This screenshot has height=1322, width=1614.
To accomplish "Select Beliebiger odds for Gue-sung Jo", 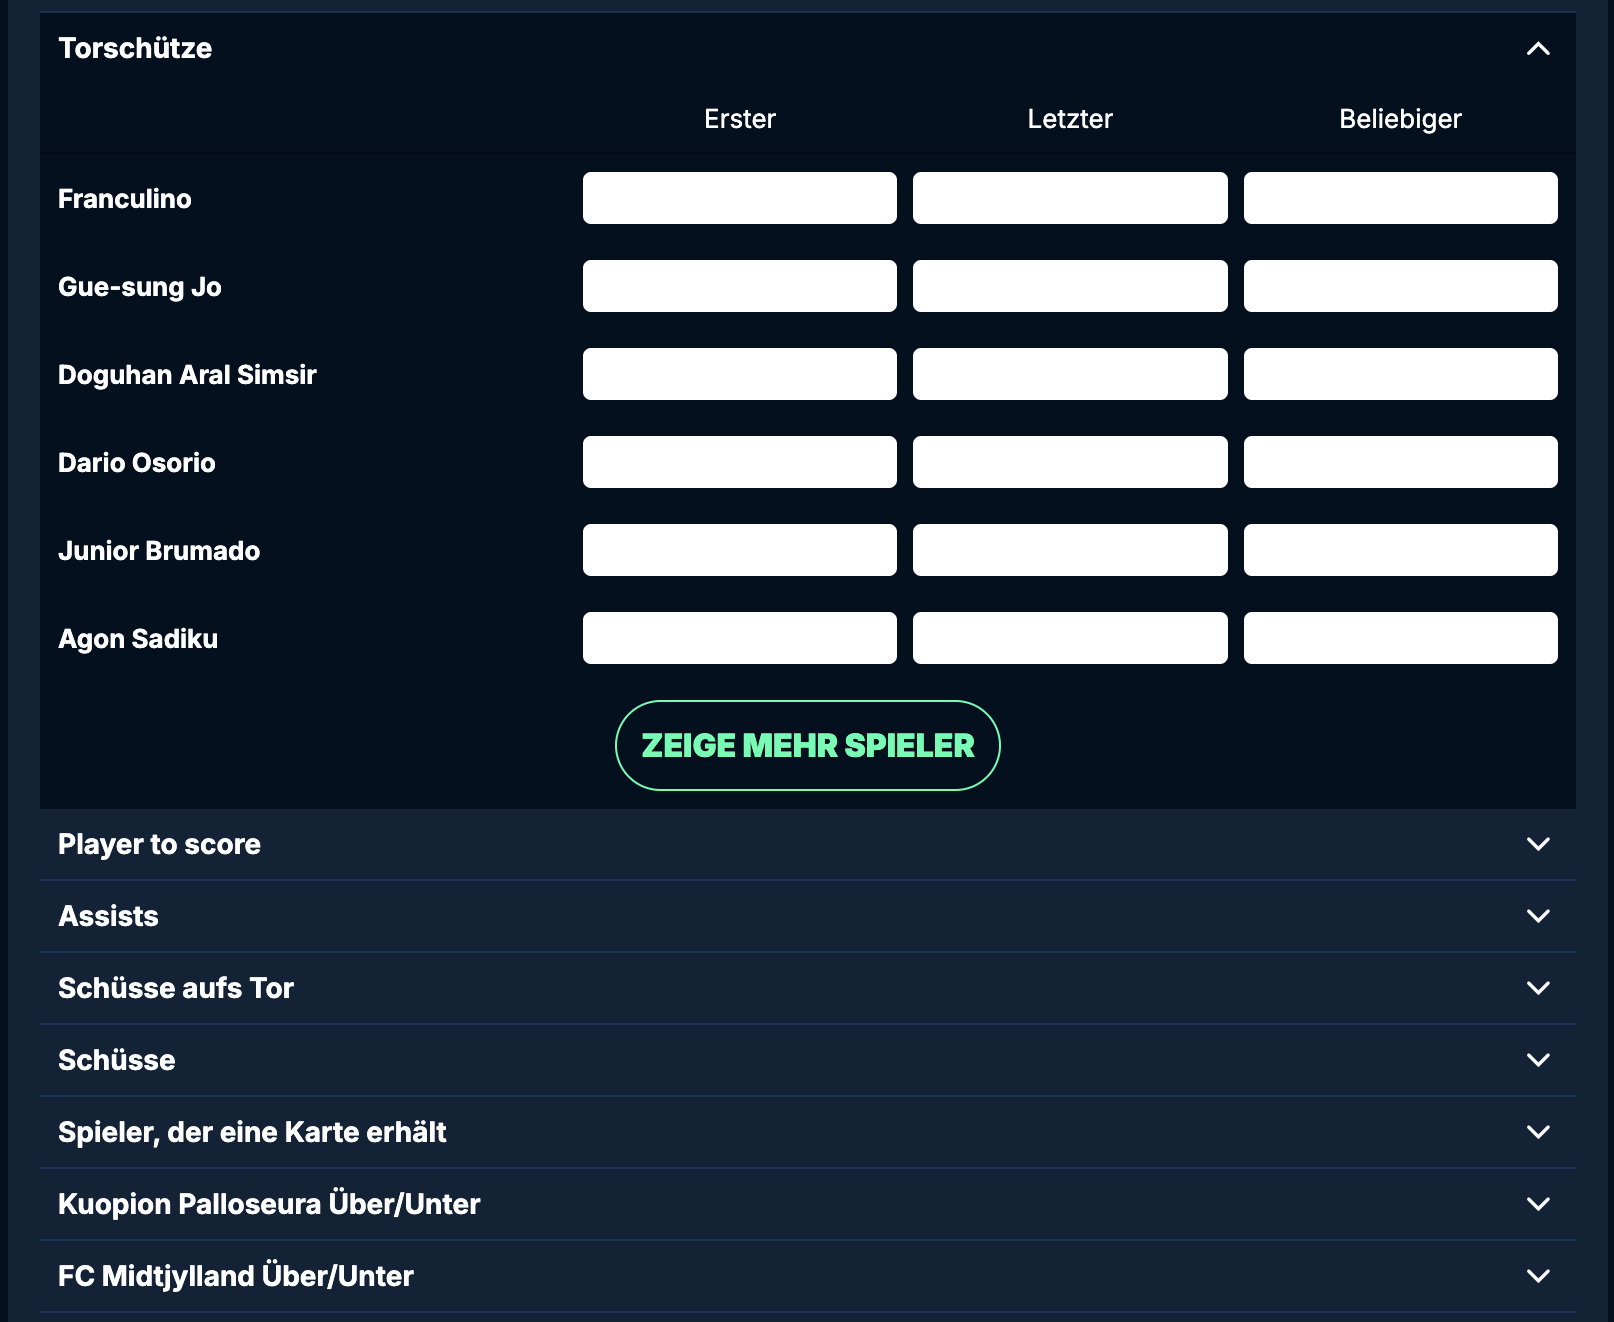I will 1400,285.
